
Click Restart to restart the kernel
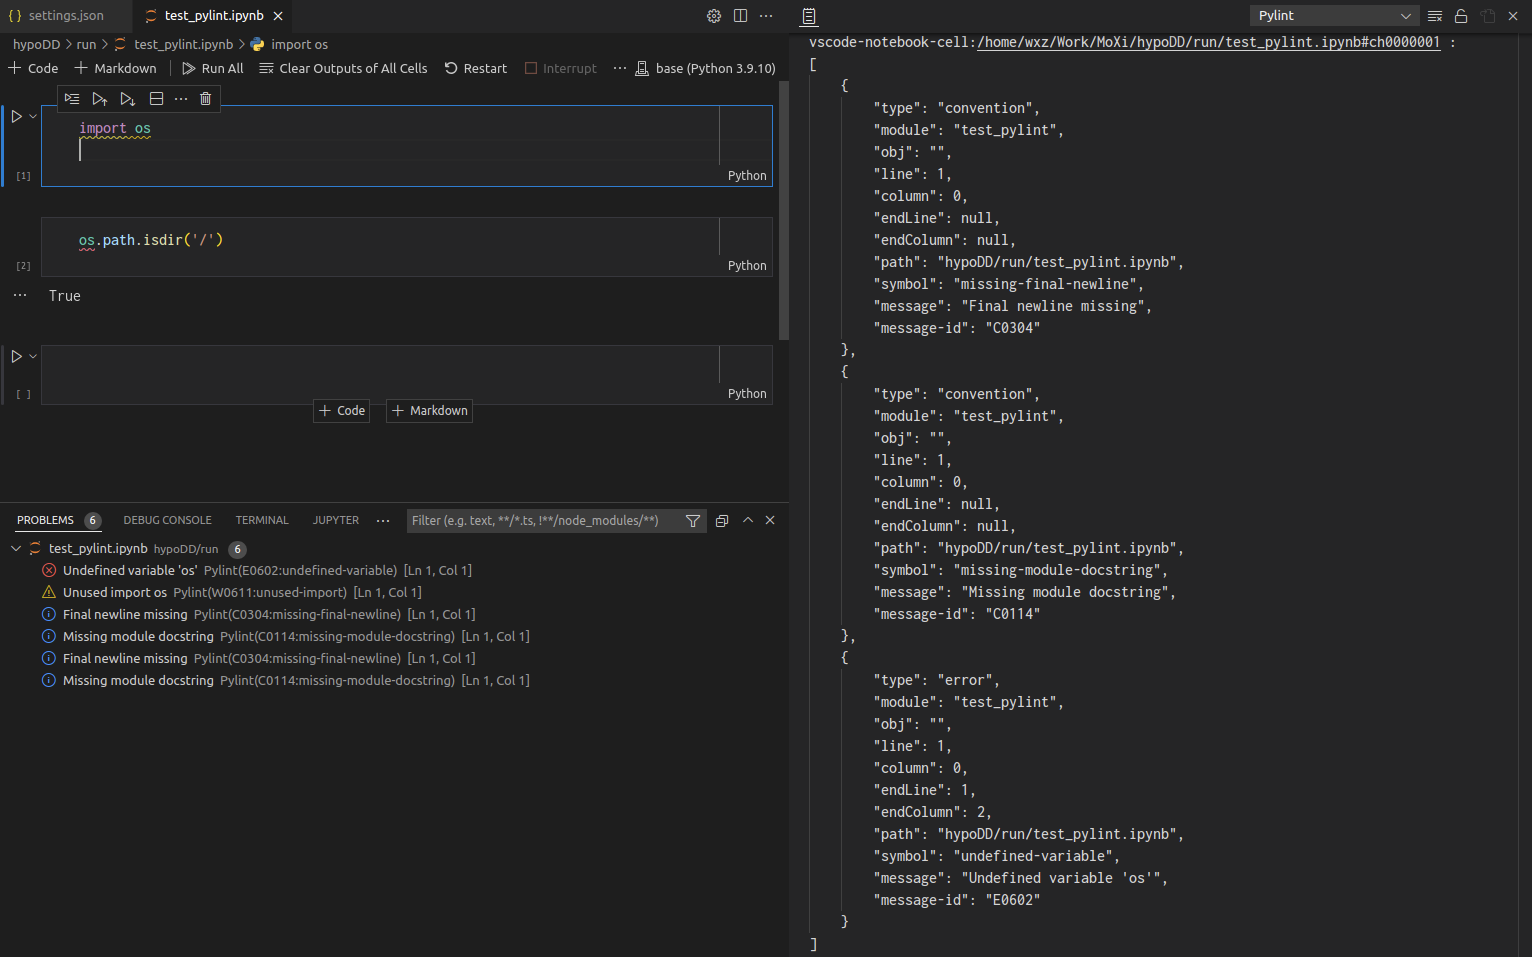pyautogui.click(x=476, y=68)
